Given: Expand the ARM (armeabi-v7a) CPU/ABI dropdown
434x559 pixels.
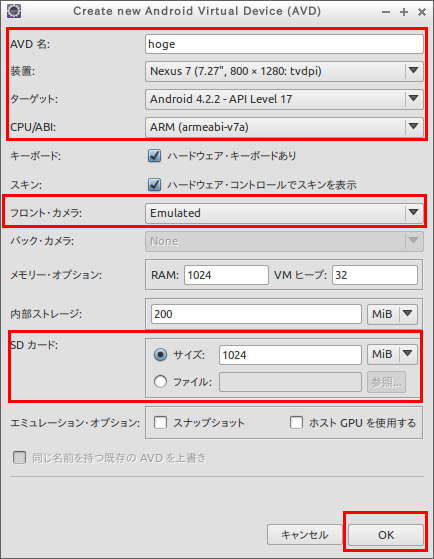Looking at the screenshot, I should (284, 127).
